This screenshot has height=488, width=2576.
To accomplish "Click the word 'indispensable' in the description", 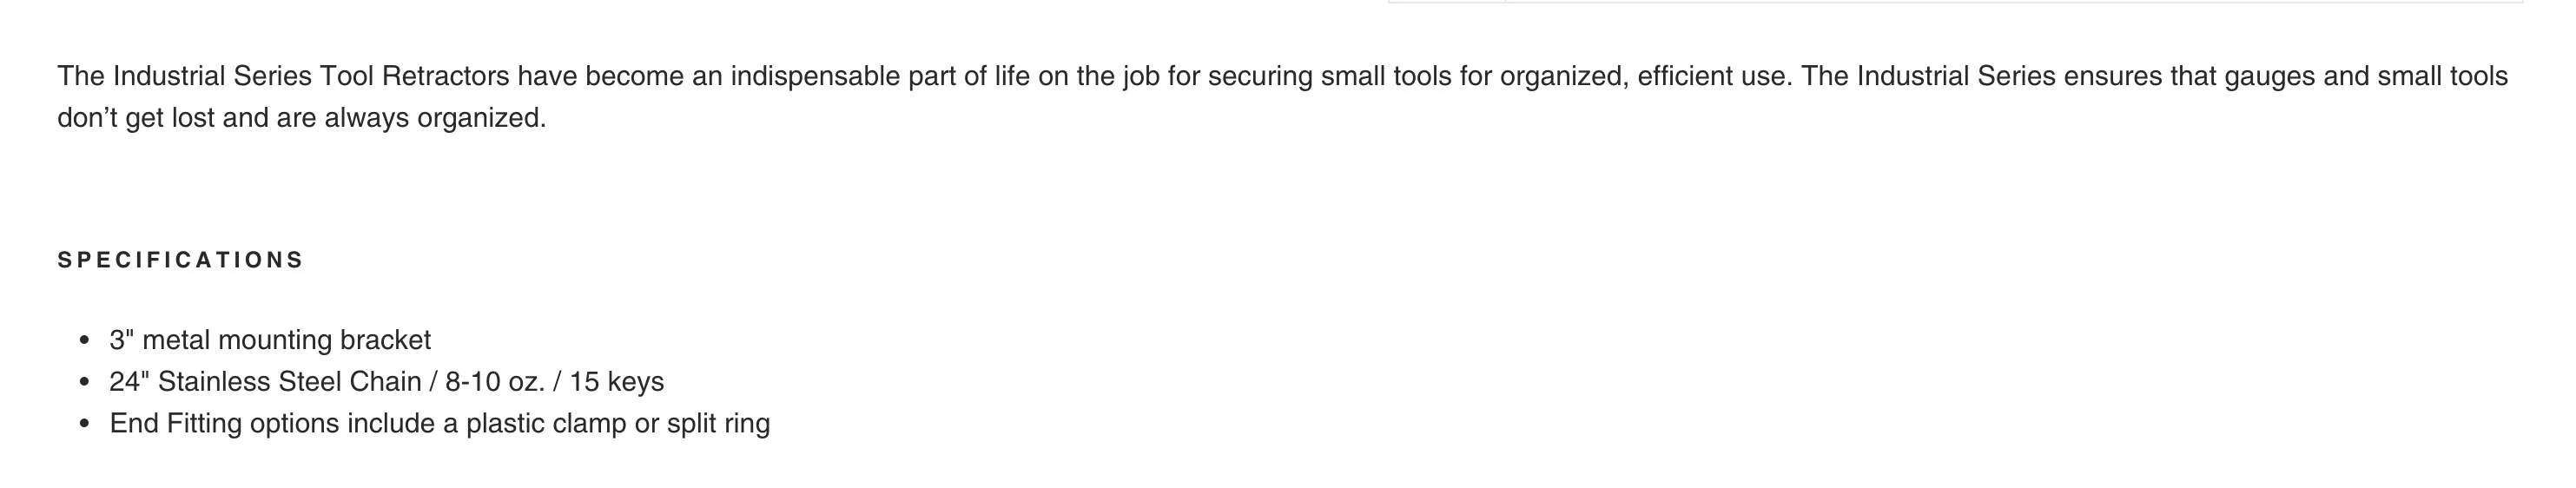I will (x=815, y=76).
